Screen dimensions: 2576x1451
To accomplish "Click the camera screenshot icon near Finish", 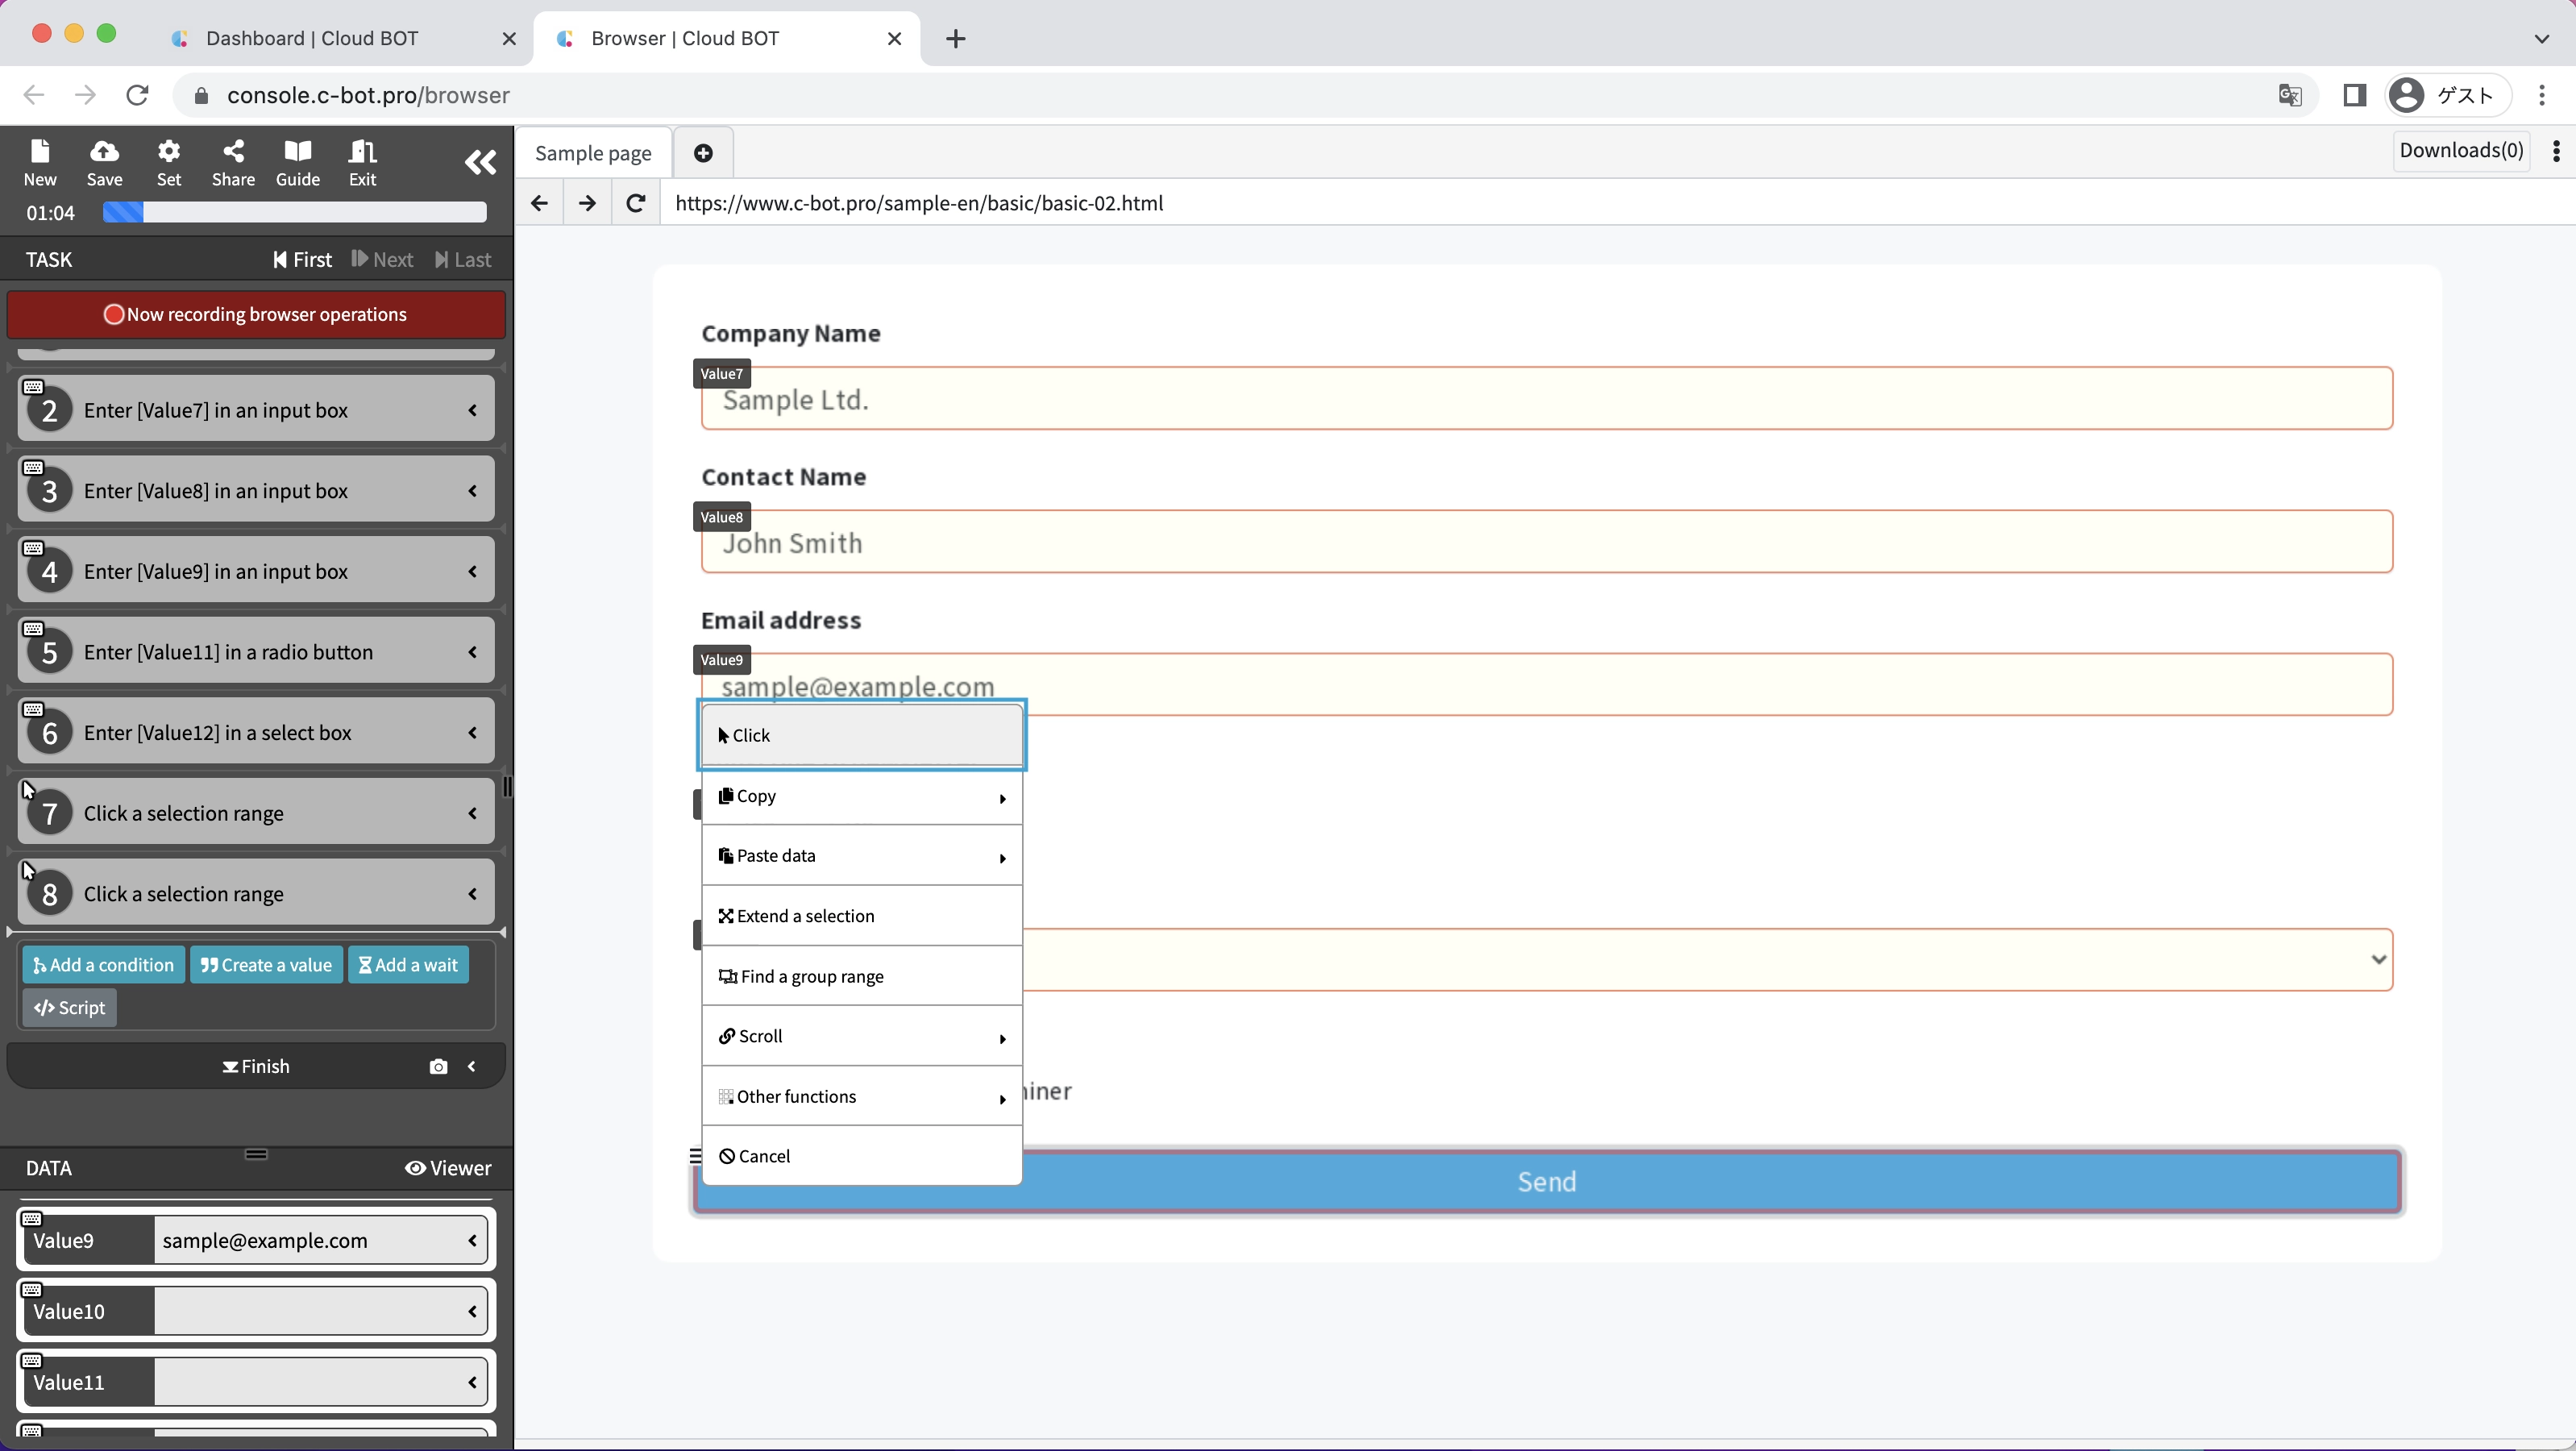I will (438, 1067).
